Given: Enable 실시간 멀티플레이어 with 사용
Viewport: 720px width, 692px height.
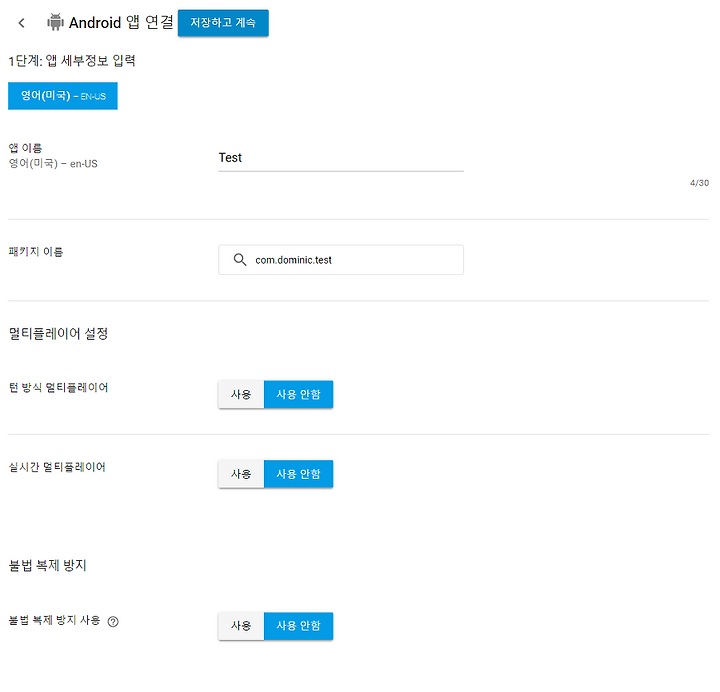Looking at the screenshot, I should 241,473.
